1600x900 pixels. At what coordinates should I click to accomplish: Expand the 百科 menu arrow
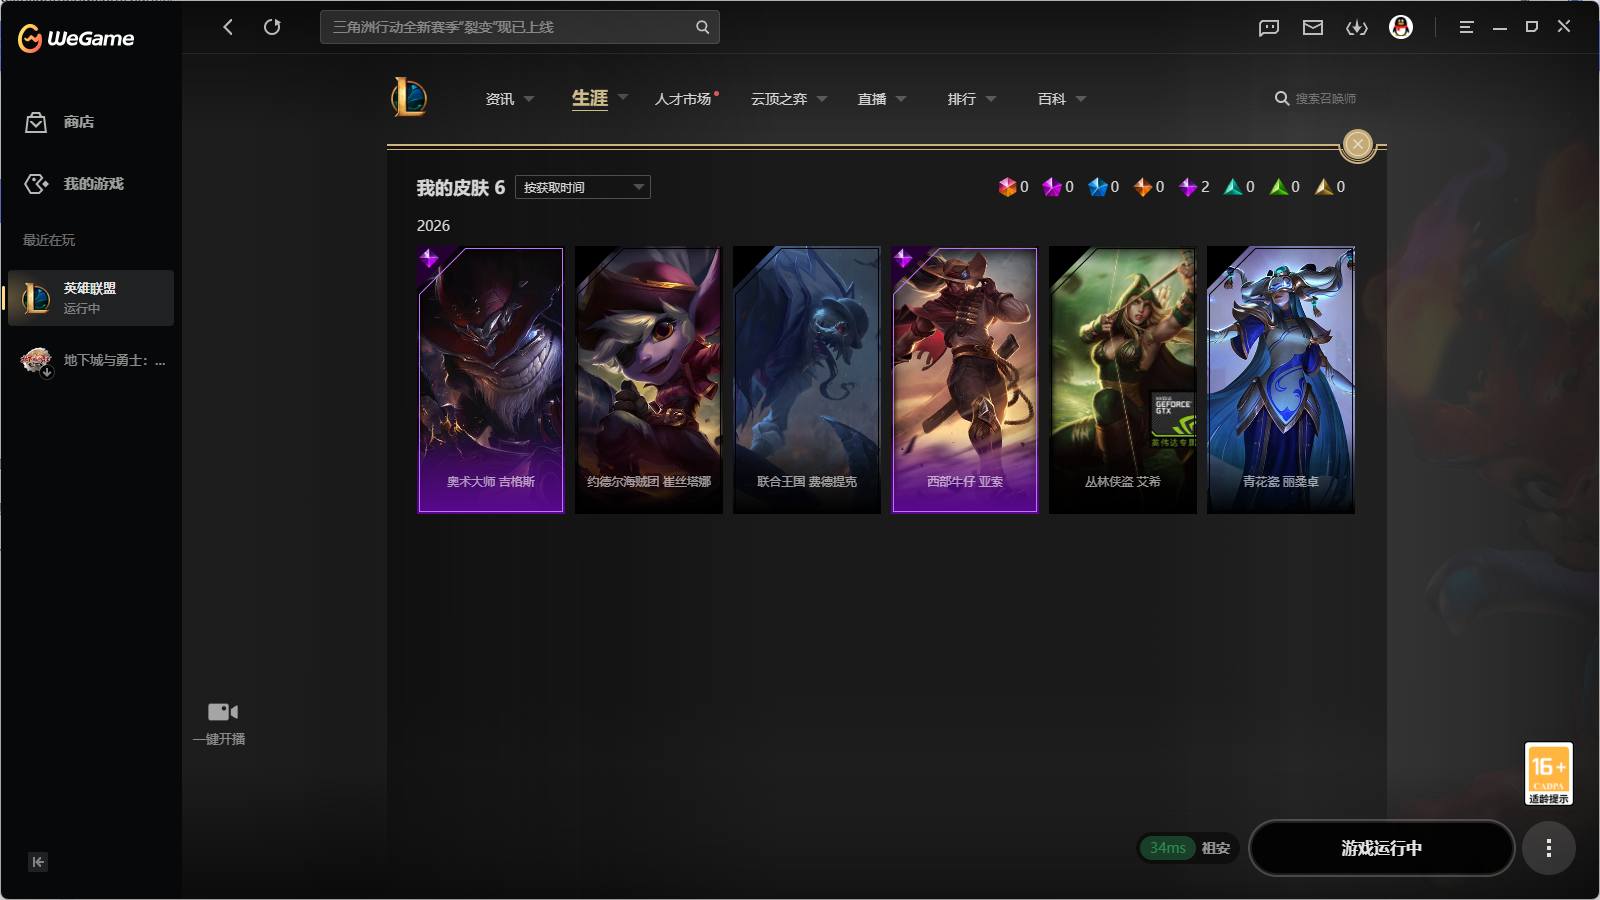pos(1081,99)
